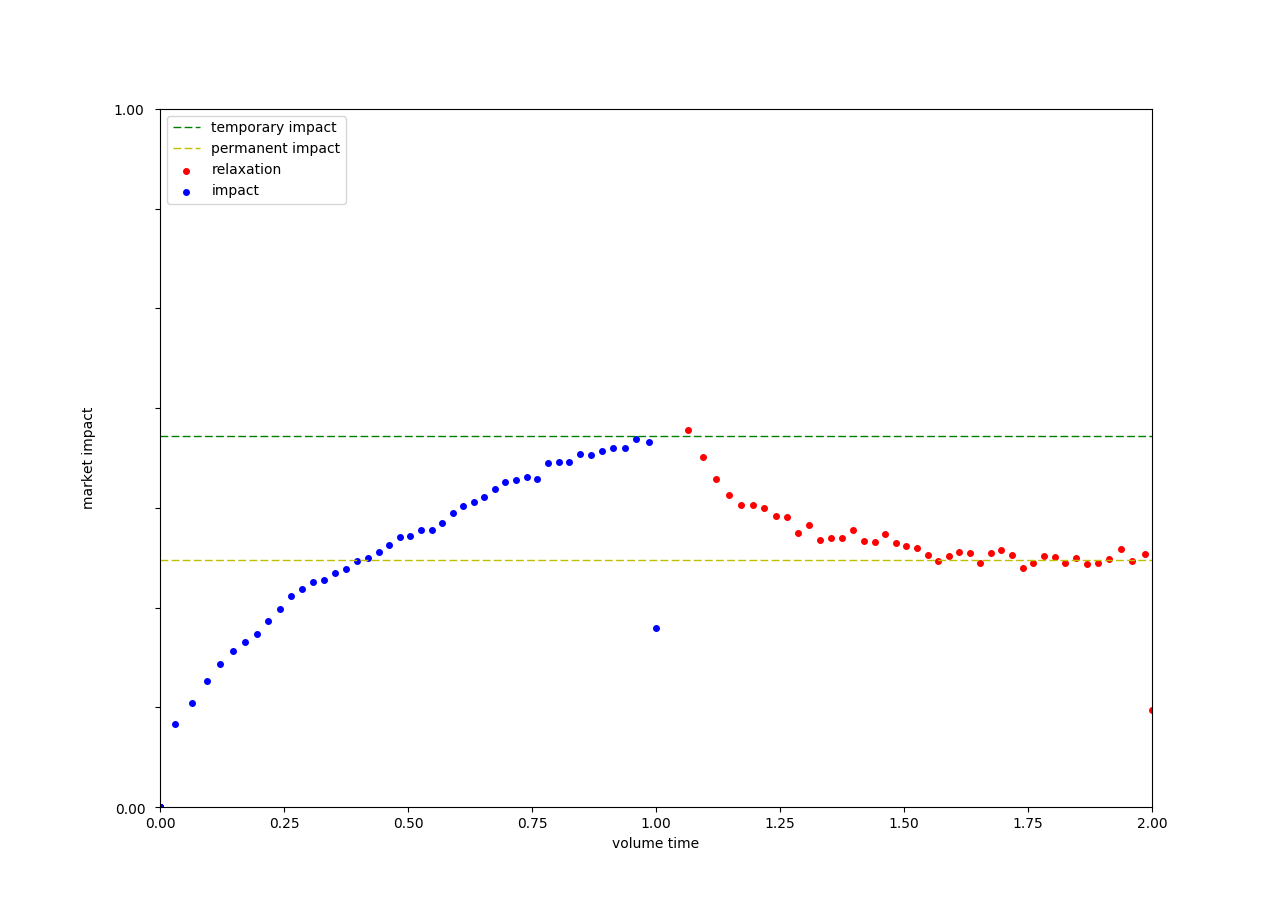Image resolution: width=1280 pixels, height=907 pixels.
Task: Click the 0.25 x-axis tick label
Action: tap(284, 824)
